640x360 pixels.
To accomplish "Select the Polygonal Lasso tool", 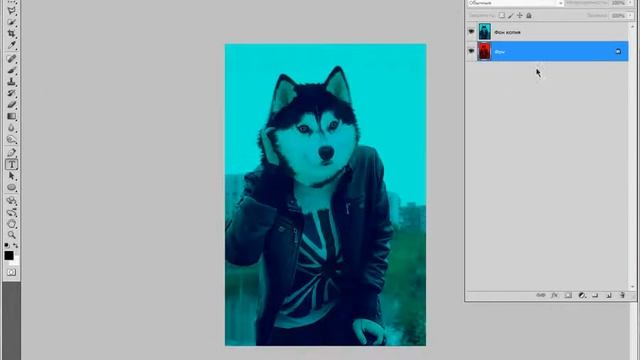I will click(11, 11).
